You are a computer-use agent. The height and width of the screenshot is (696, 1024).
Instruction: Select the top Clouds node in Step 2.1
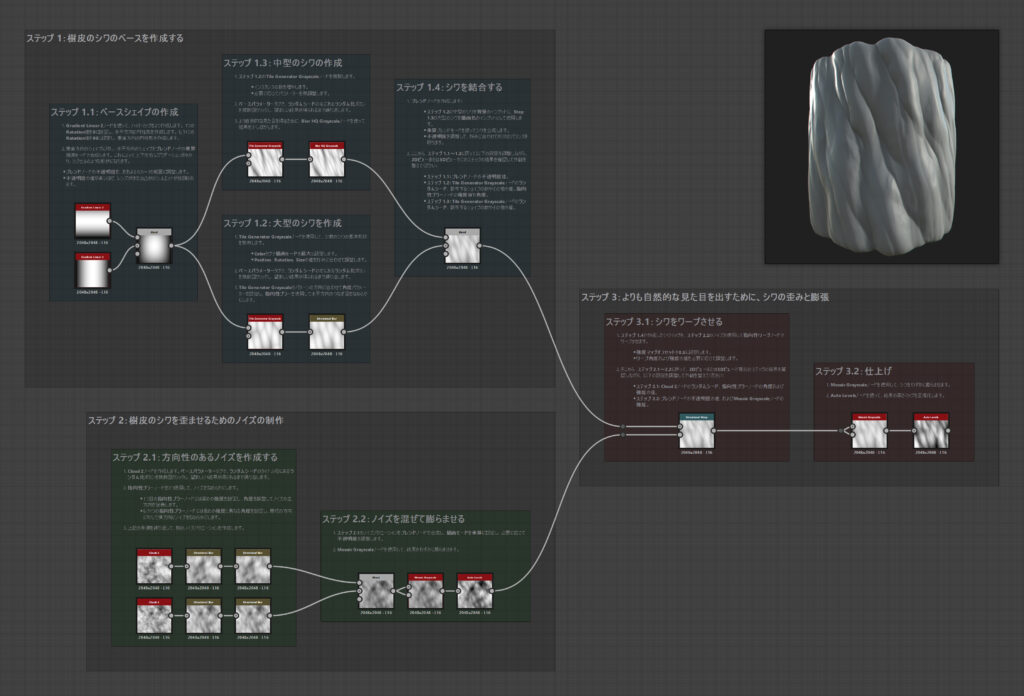tap(154, 567)
